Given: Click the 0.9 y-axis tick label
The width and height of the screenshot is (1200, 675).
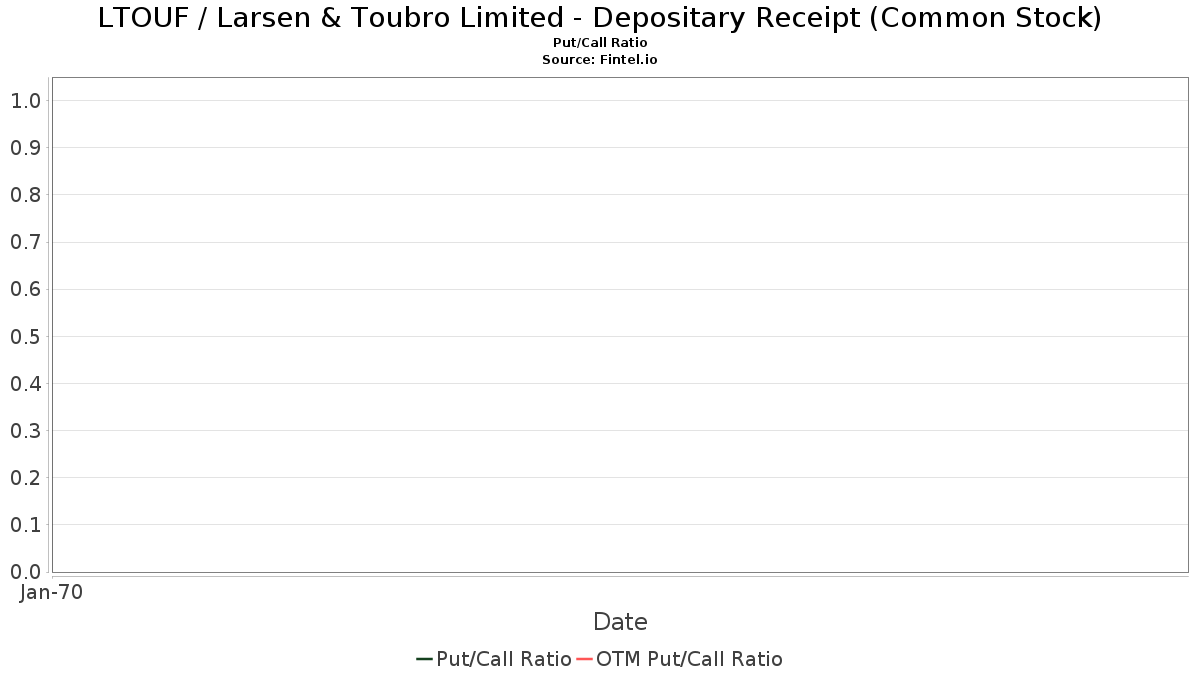Looking at the screenshot, I should point(25,148).
